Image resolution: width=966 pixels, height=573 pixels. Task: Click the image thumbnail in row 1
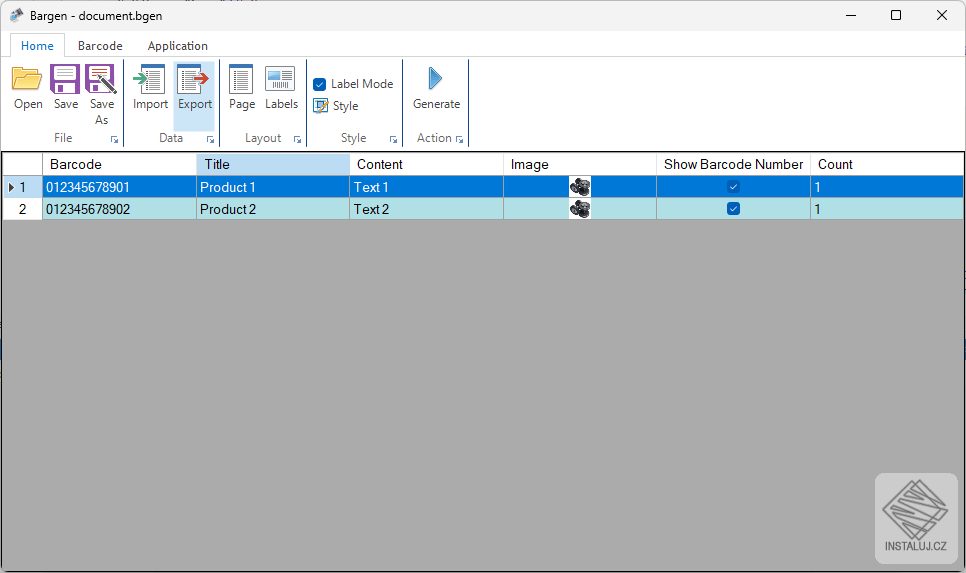[x=580, y=187]
